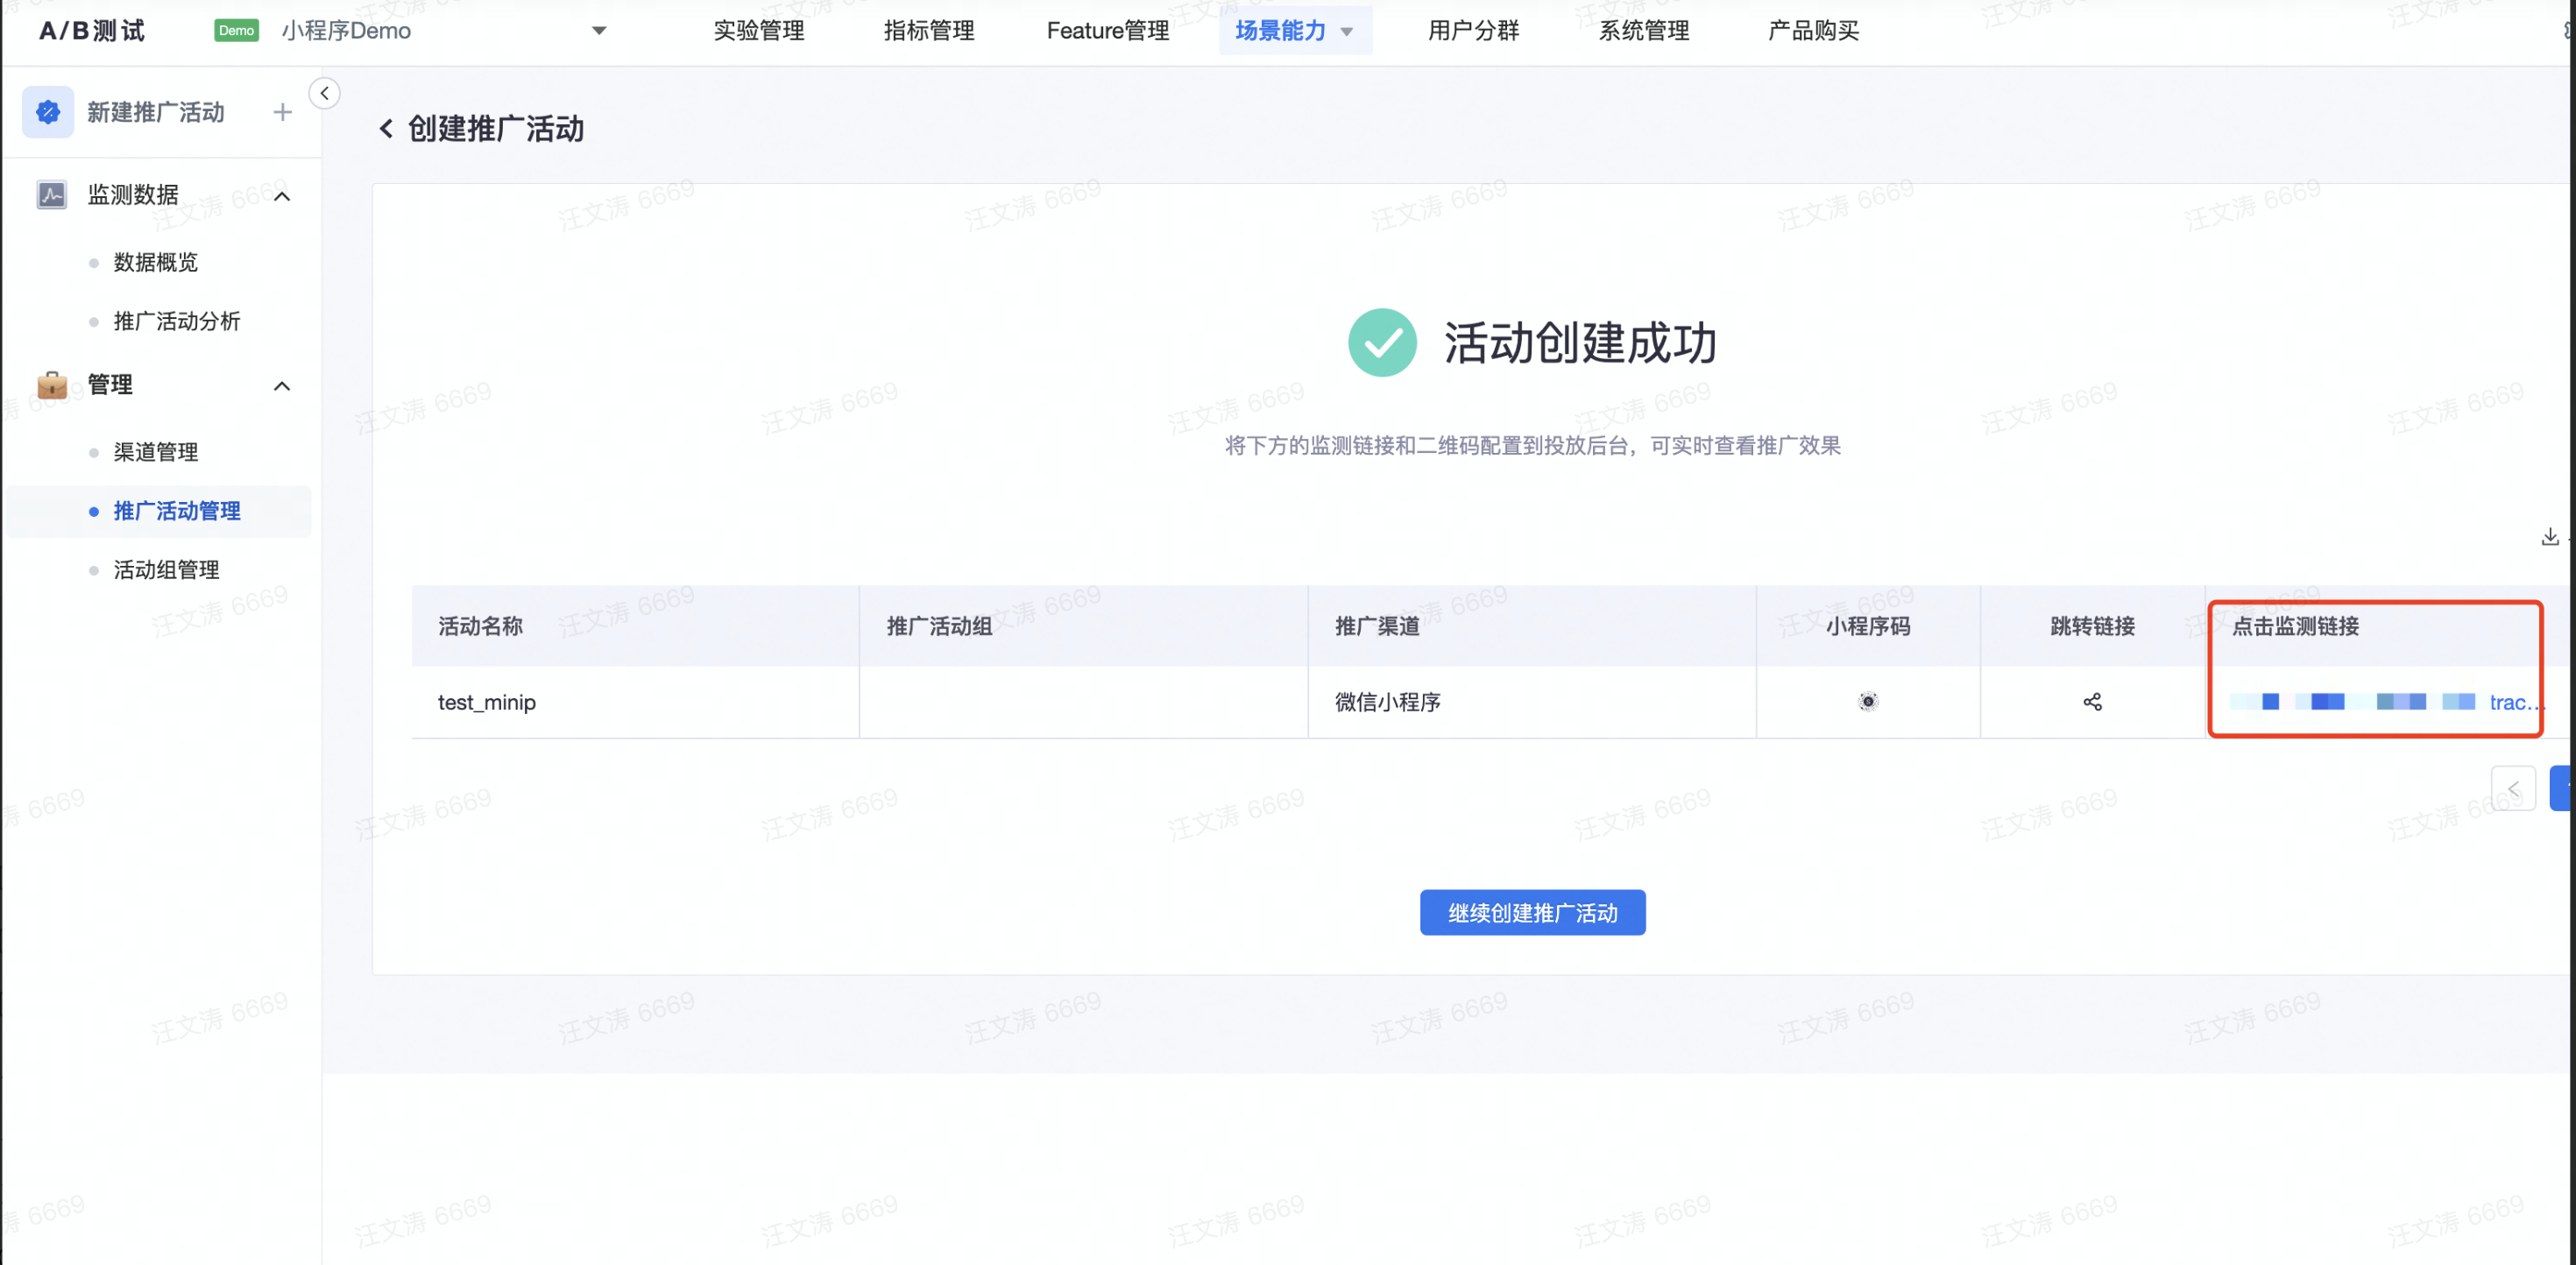This screenshot has width=2576, height=1265.
Task: Click the 点击监测链接 column header
Action: (2295, 626)
